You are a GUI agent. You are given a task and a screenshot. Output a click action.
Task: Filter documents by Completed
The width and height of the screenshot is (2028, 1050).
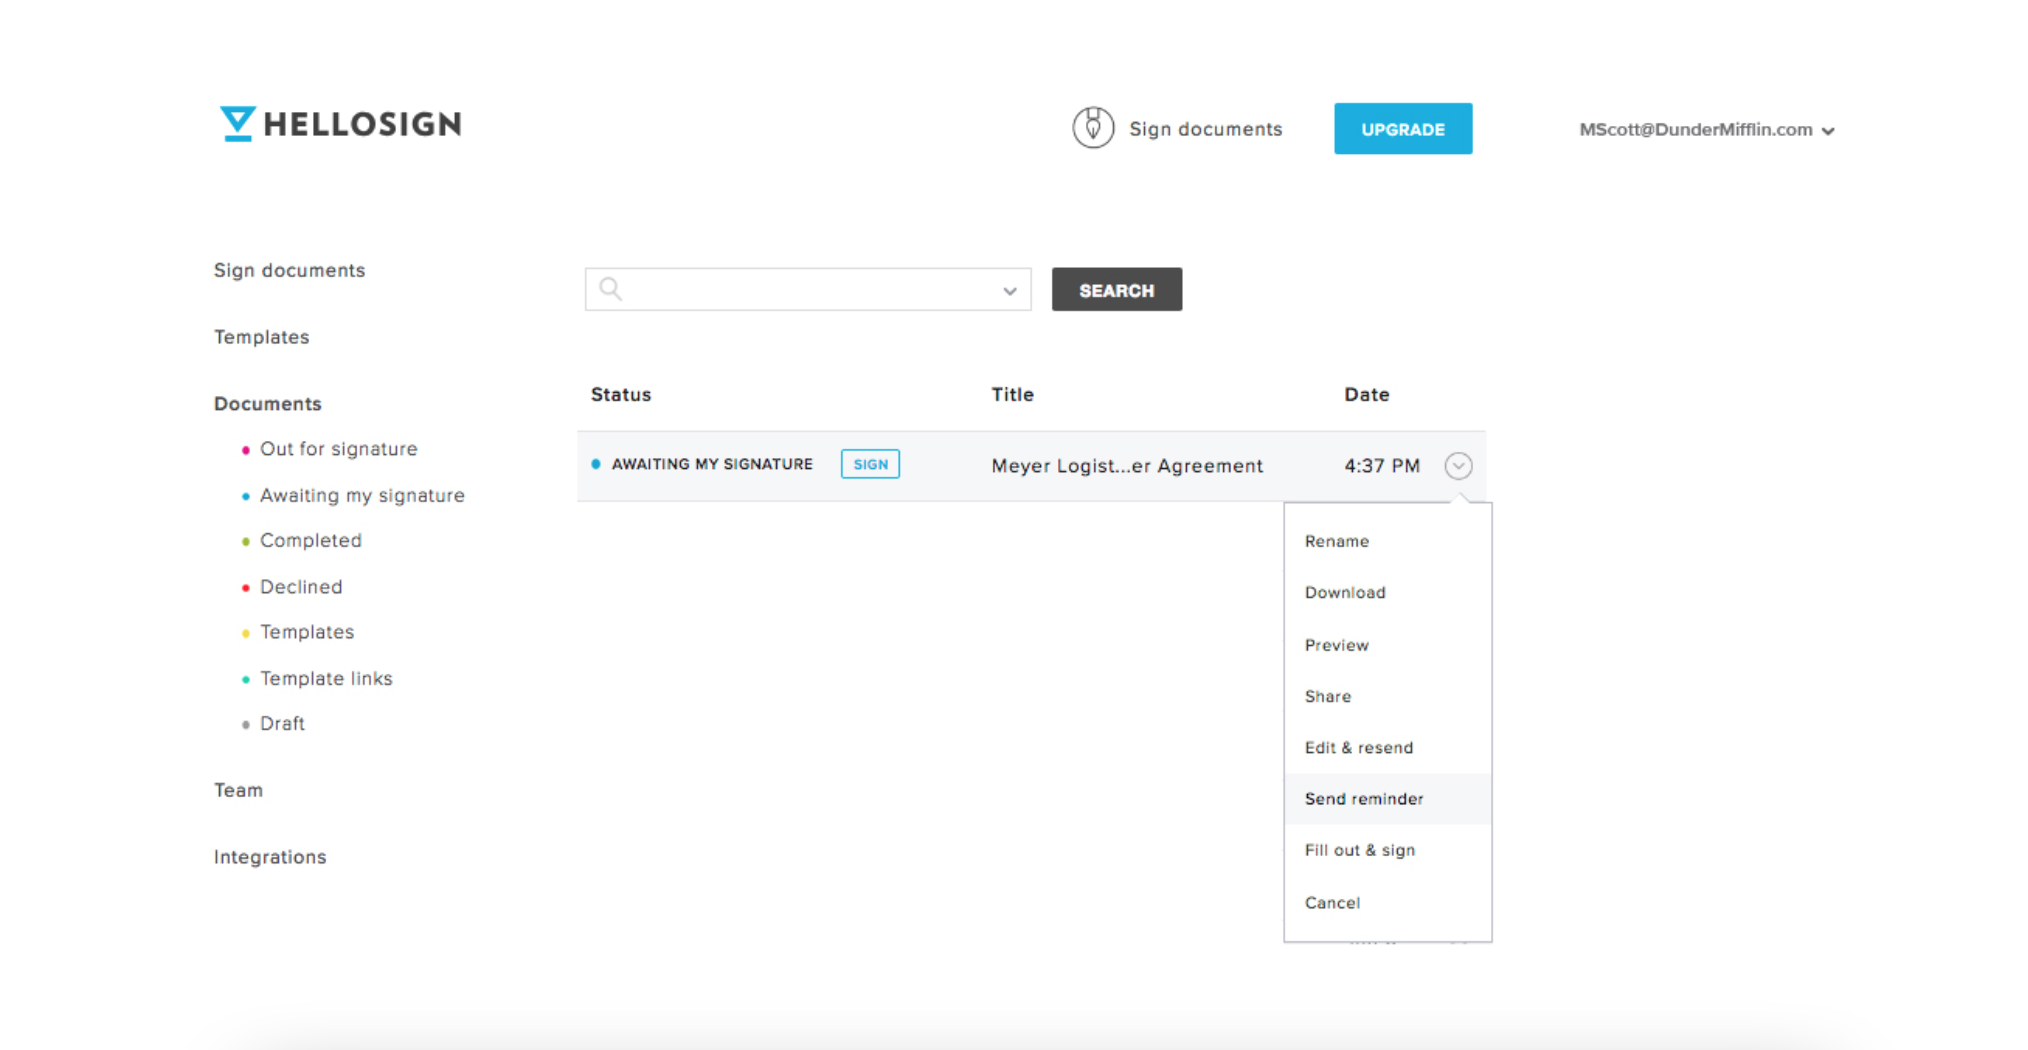(311, 540)
